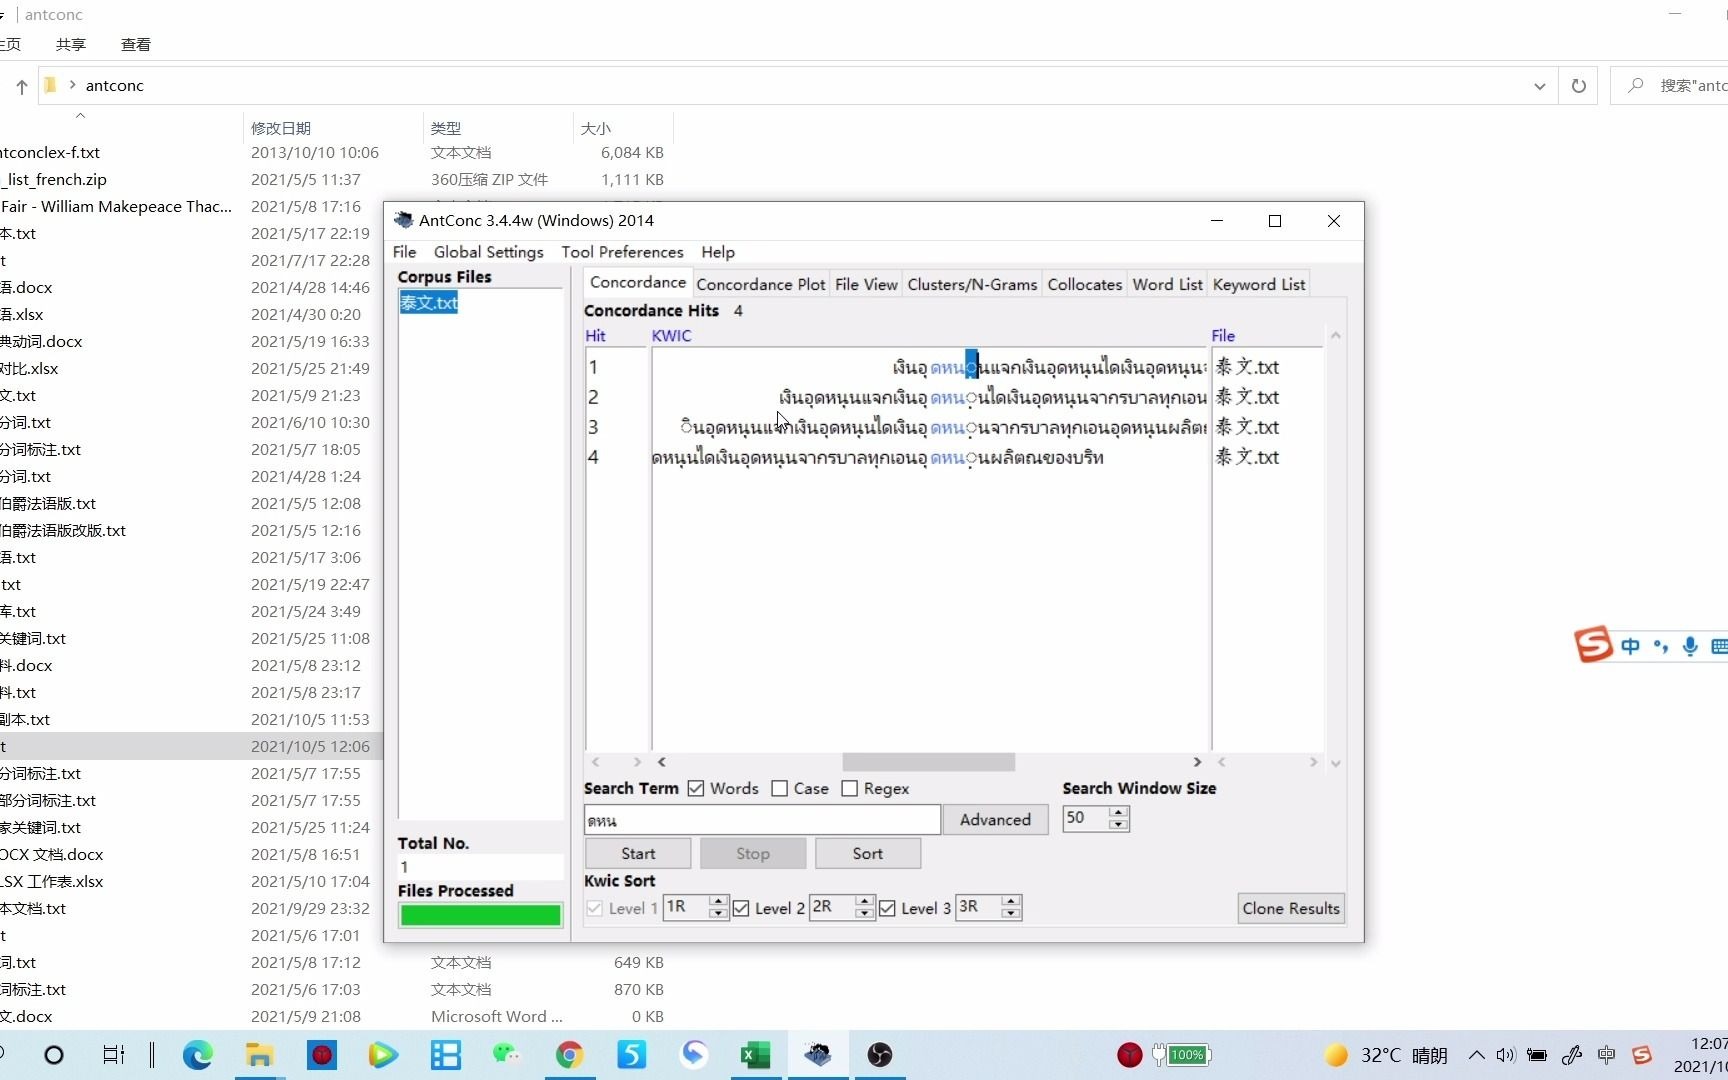Viewport: 1728px width, 1080px height.
Task: Click the Stop button
Action: (x=753, y=853)
